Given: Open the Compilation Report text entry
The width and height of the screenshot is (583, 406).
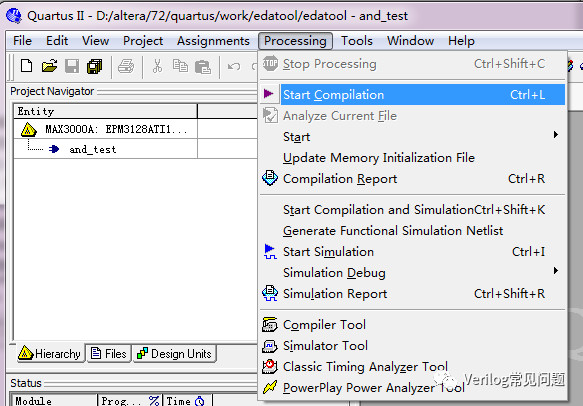Looking at the screenshot, I should click(340, 179).
